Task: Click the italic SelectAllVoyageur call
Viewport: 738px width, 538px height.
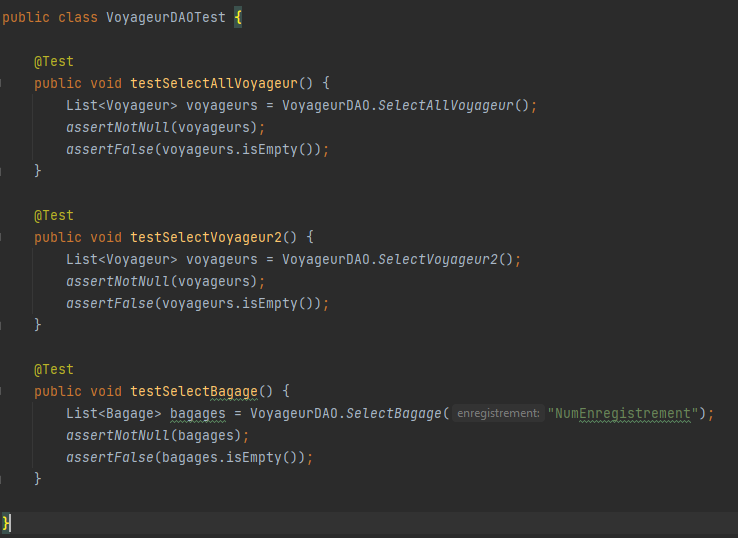Action: pos(446,105)
